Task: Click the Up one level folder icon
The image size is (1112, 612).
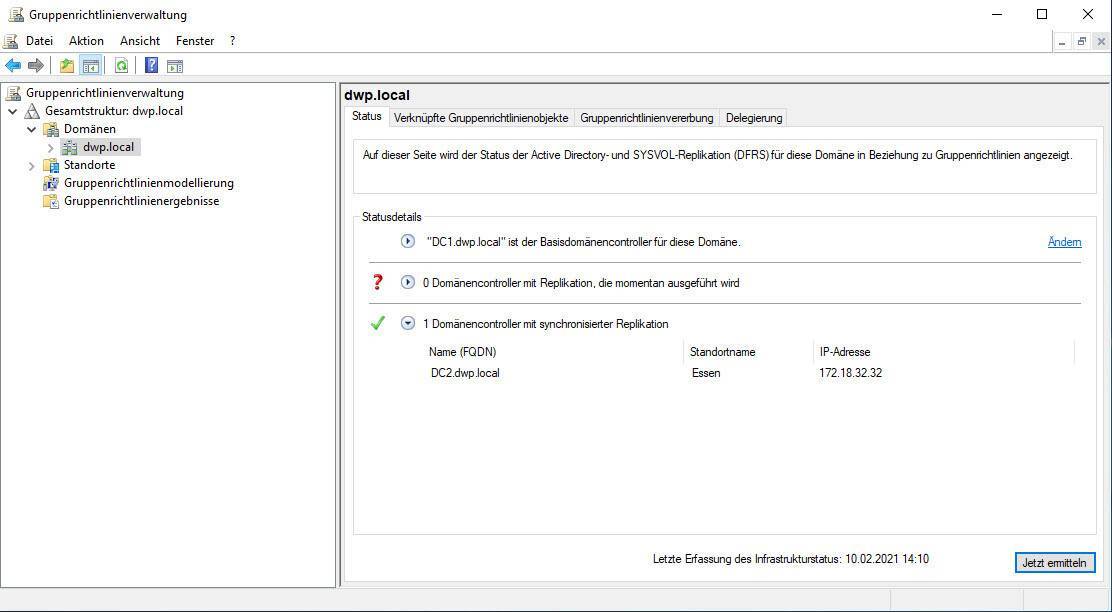Action: 67,66
